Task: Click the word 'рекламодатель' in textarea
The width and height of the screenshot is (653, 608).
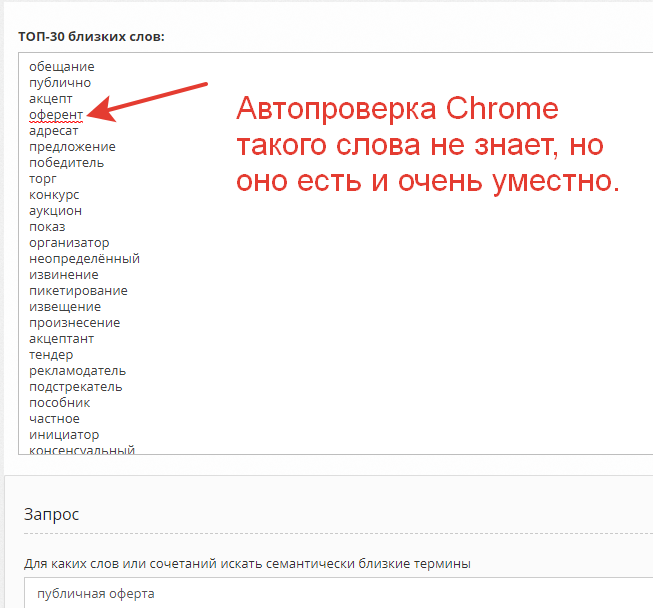Action: tap(78, 371)
